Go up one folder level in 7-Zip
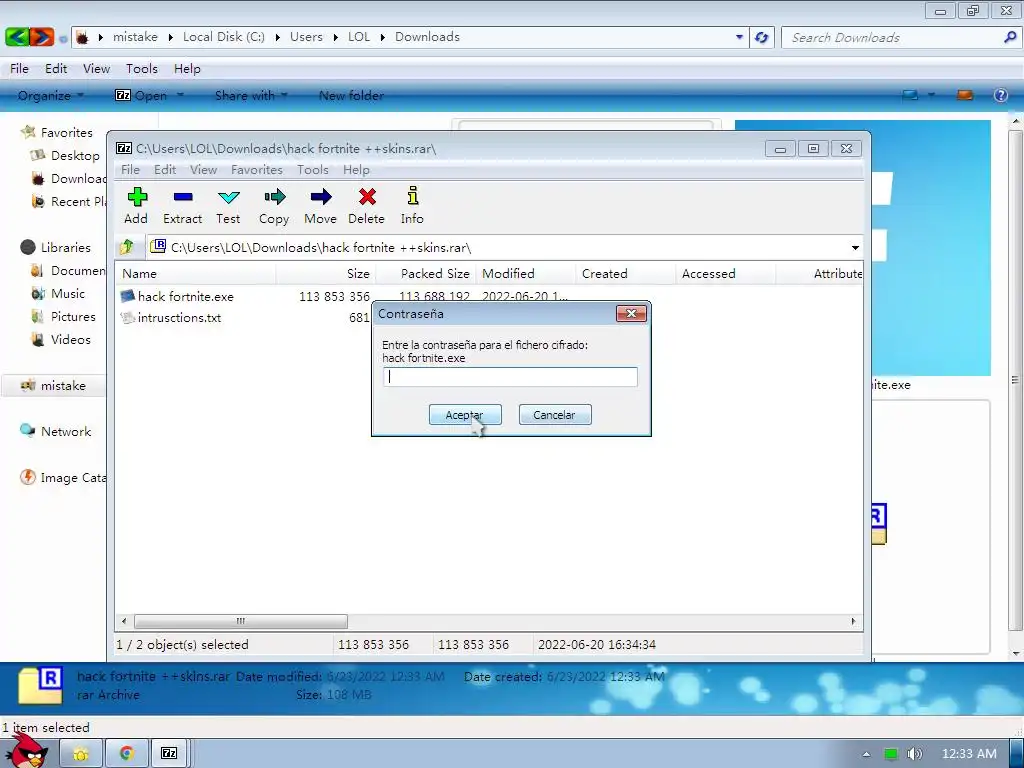The width and height of the screenshot is (1024, 768). coord(127,247)
